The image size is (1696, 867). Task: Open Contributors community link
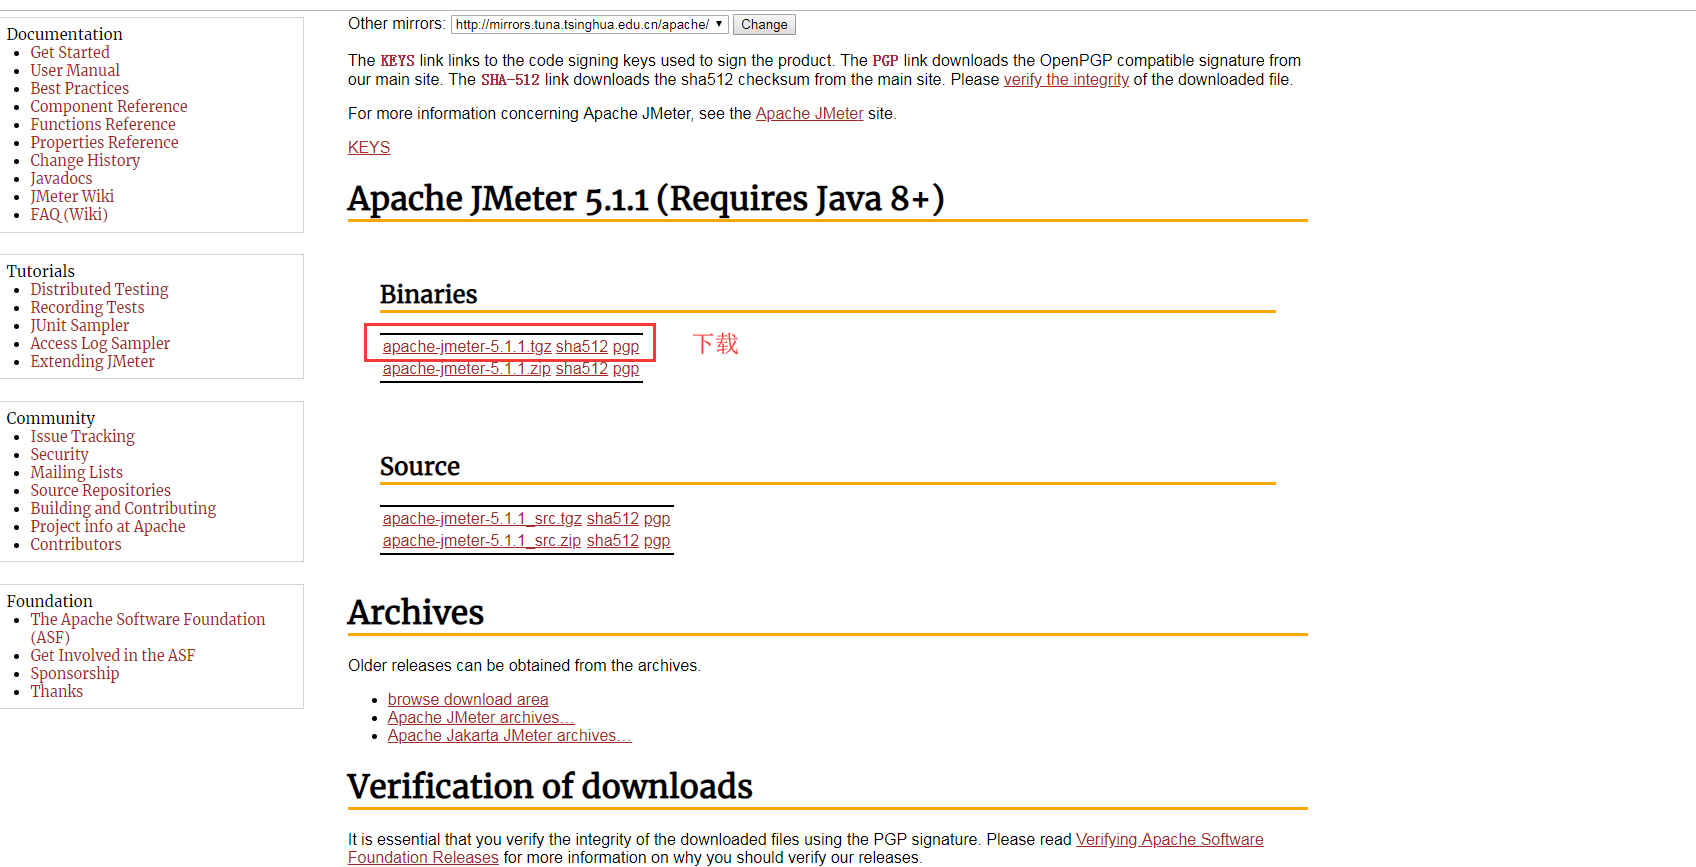76,544
